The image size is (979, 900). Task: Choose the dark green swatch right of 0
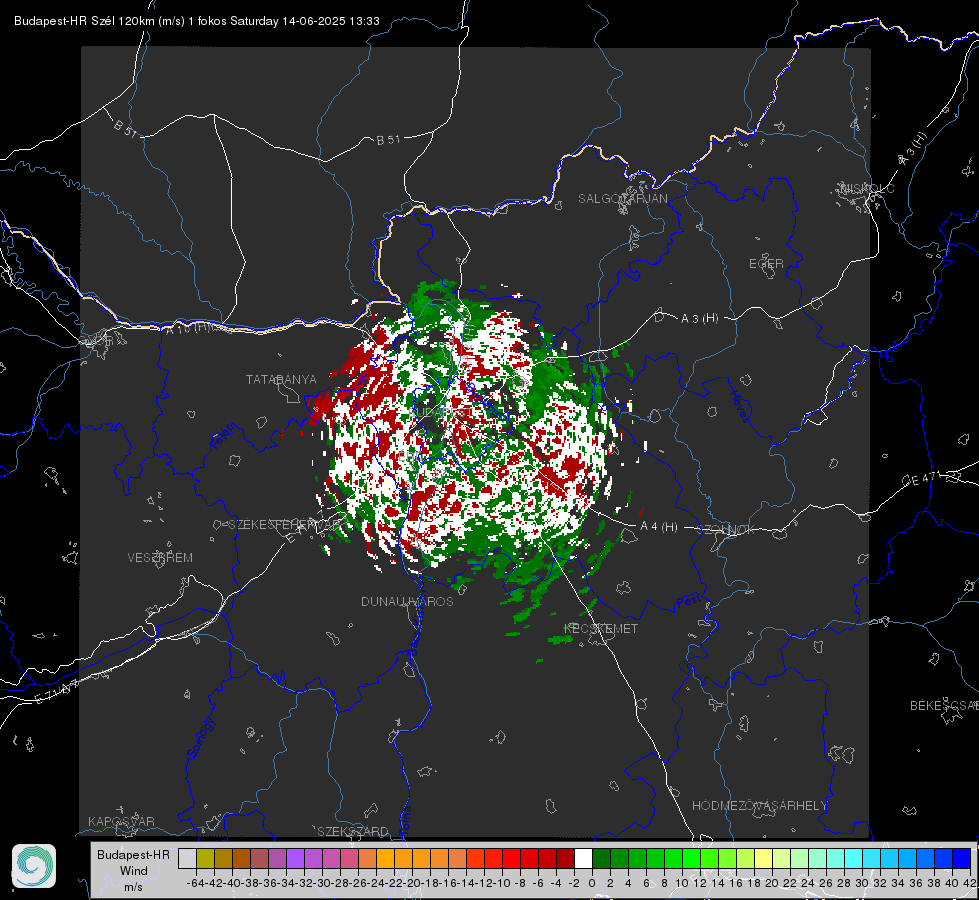coord(601,859)
